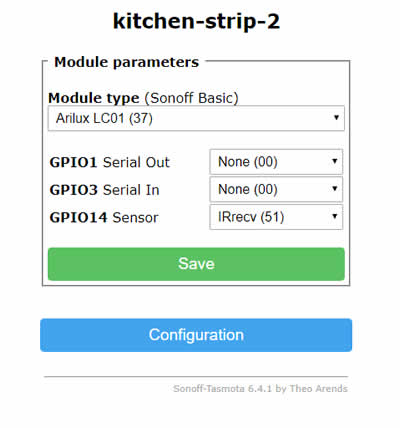Click the arrow on the Module type selector

[x=336, y=118]
